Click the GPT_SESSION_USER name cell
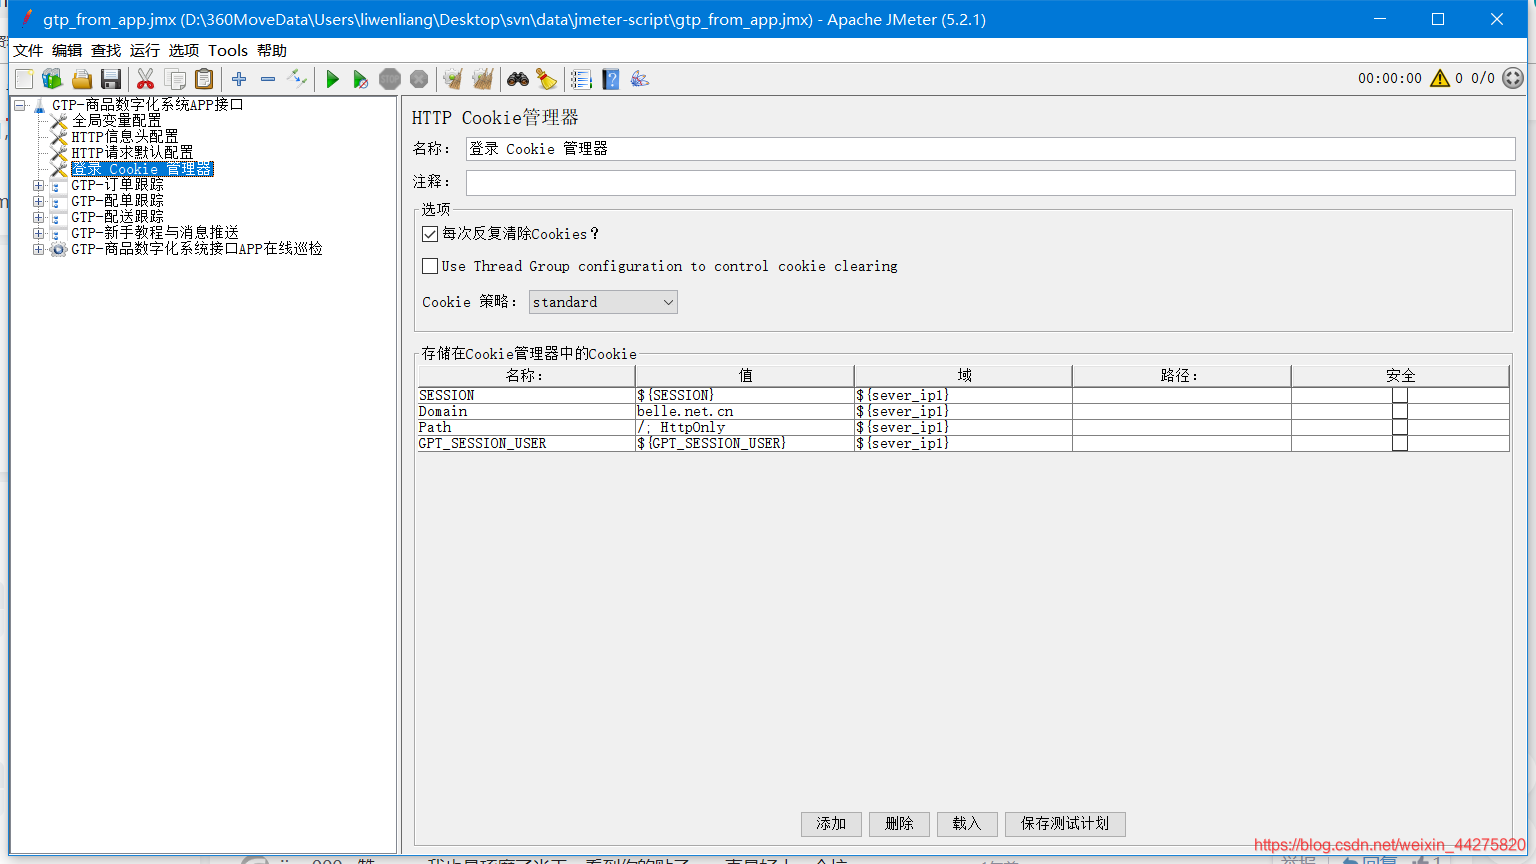Image resolution: width=1536 pixels, height=864 pixels. [x=526, y=443]
